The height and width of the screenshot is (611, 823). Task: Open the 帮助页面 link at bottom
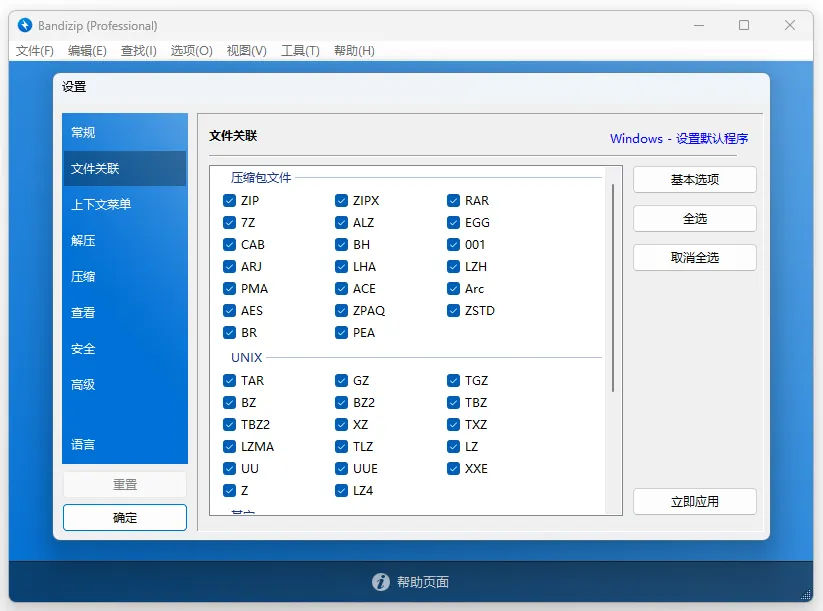(x=423, y=582)
